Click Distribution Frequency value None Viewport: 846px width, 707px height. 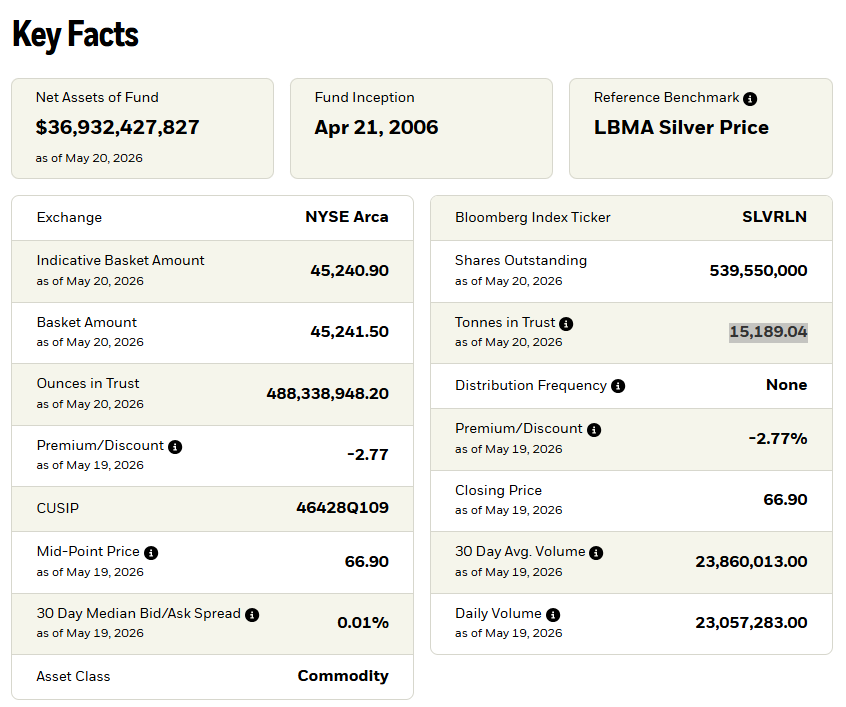coord(787,385)
